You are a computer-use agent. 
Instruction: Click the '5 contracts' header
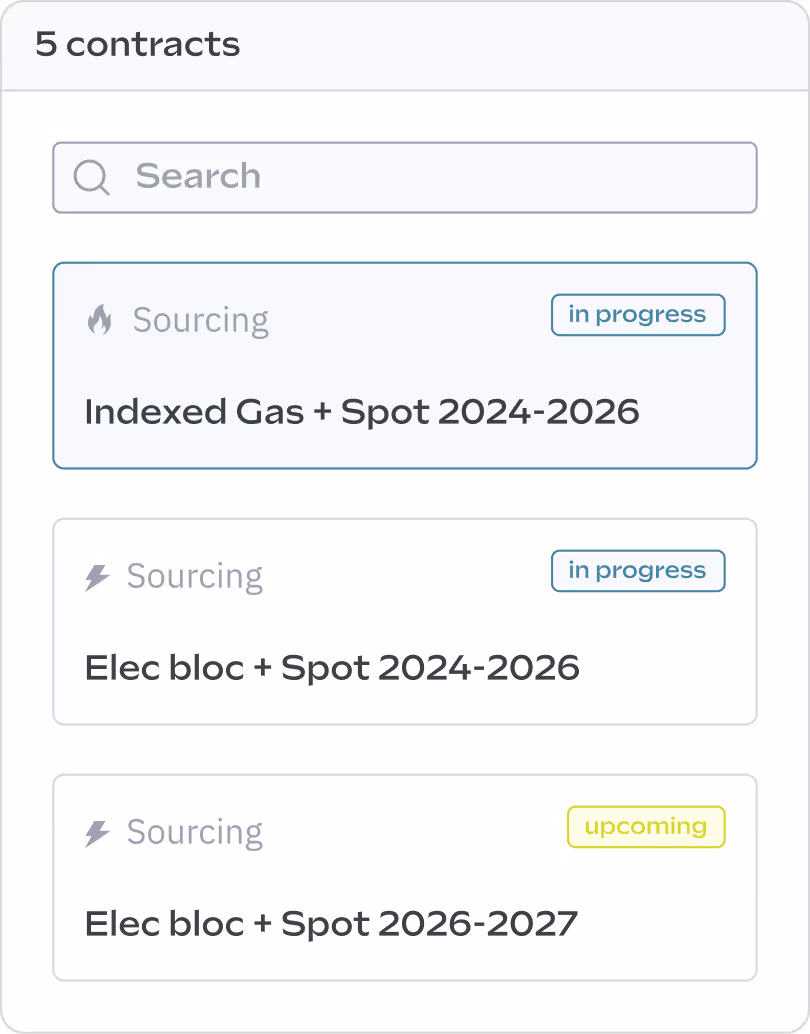(x=138, y=45)
